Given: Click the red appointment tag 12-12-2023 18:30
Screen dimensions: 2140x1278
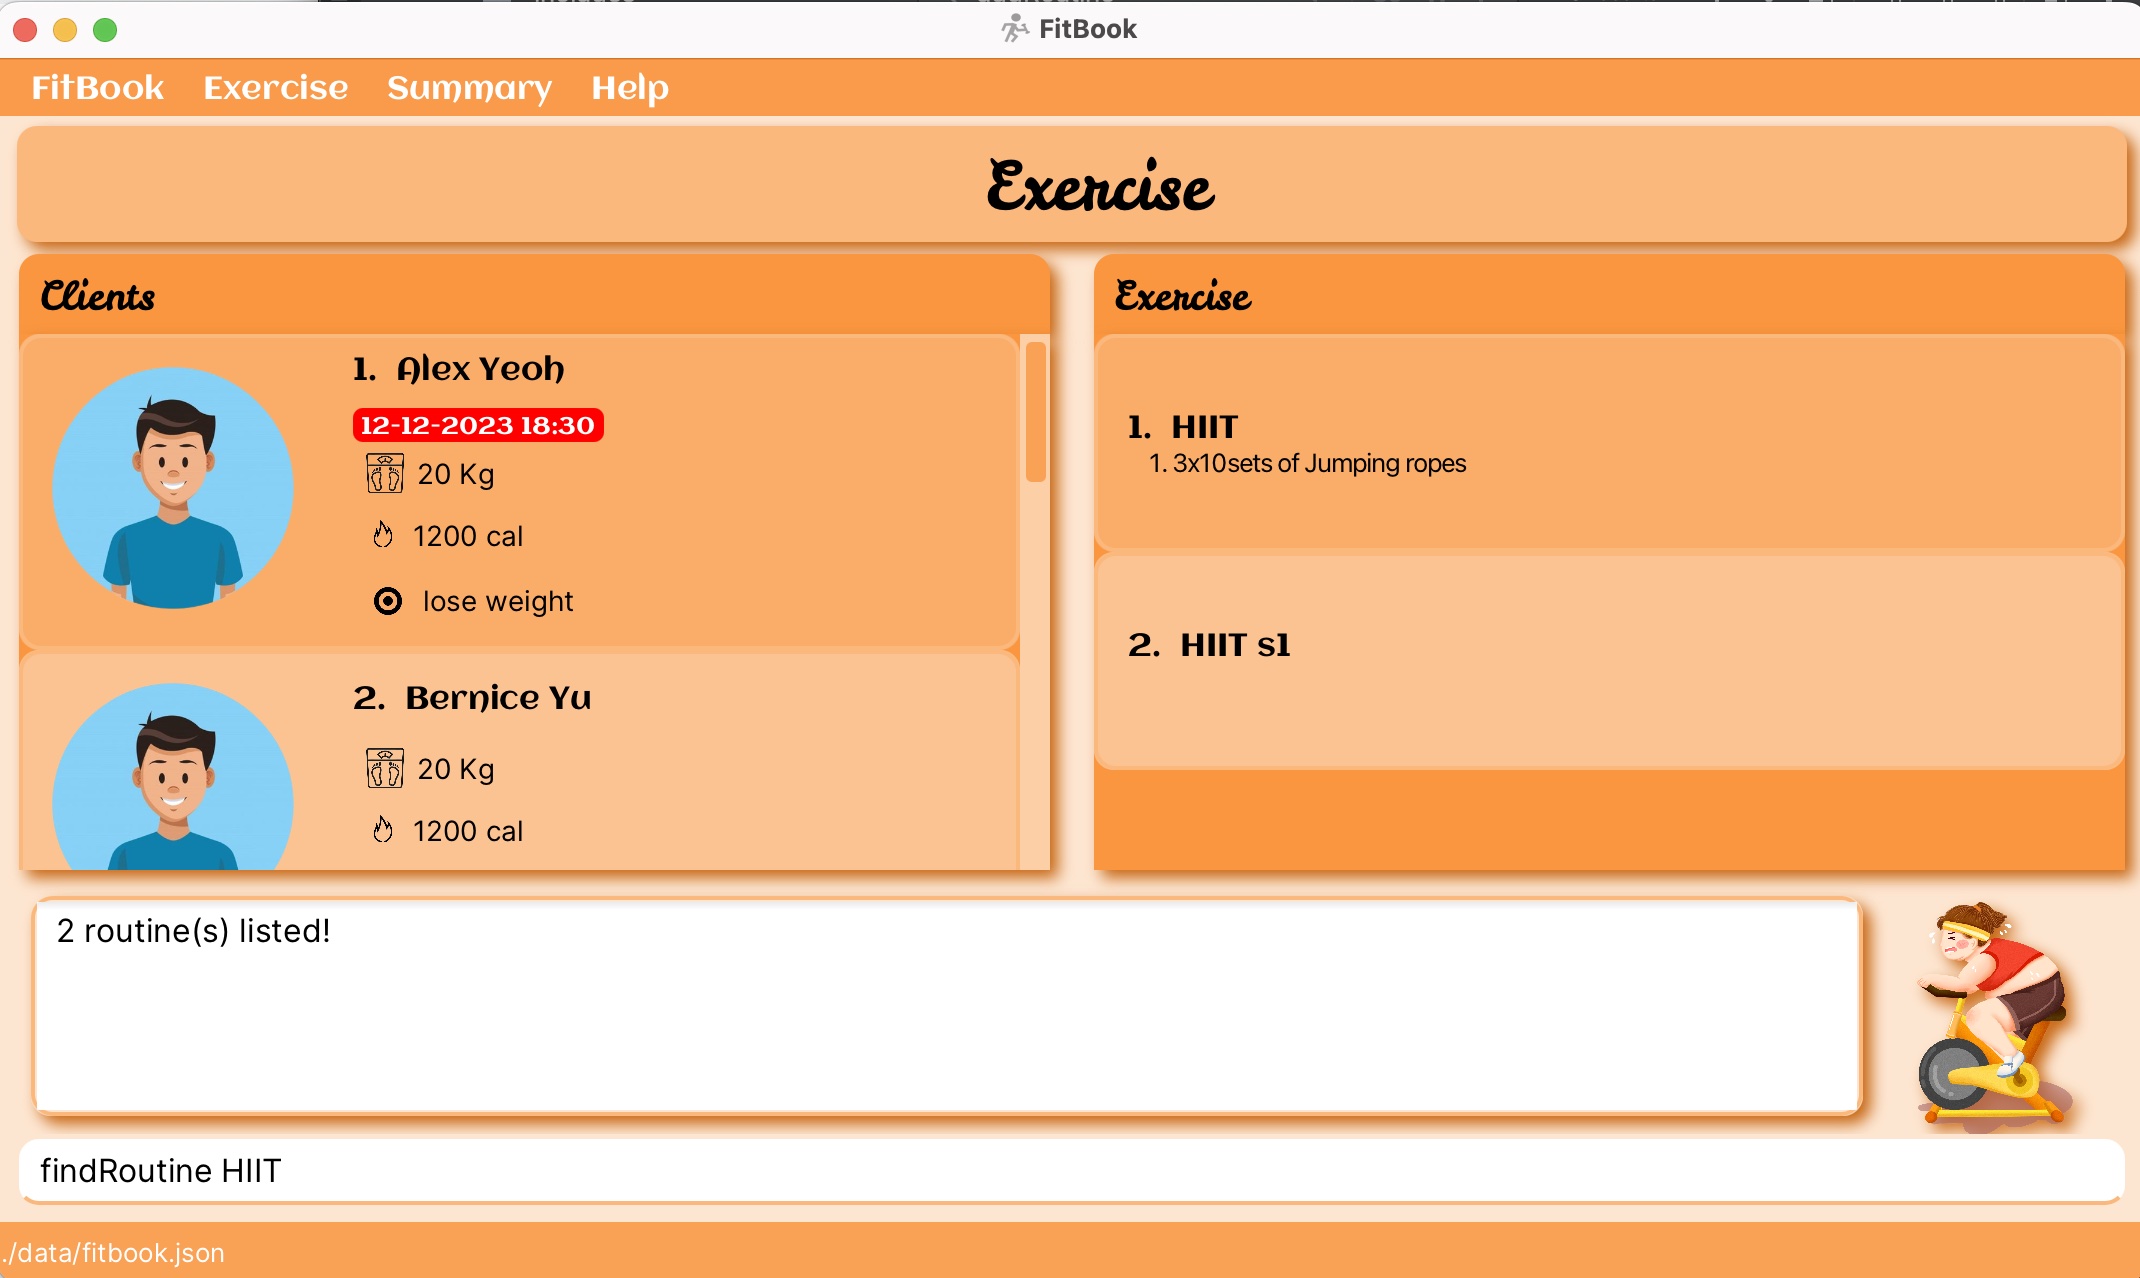Looking at the screenshot, I should [x=478, y=425].
